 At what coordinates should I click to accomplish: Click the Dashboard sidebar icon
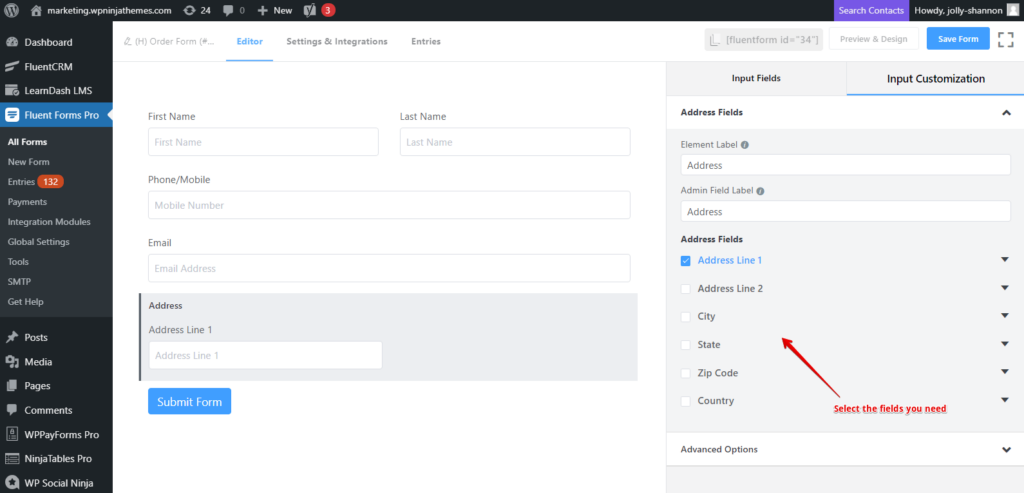12,42
